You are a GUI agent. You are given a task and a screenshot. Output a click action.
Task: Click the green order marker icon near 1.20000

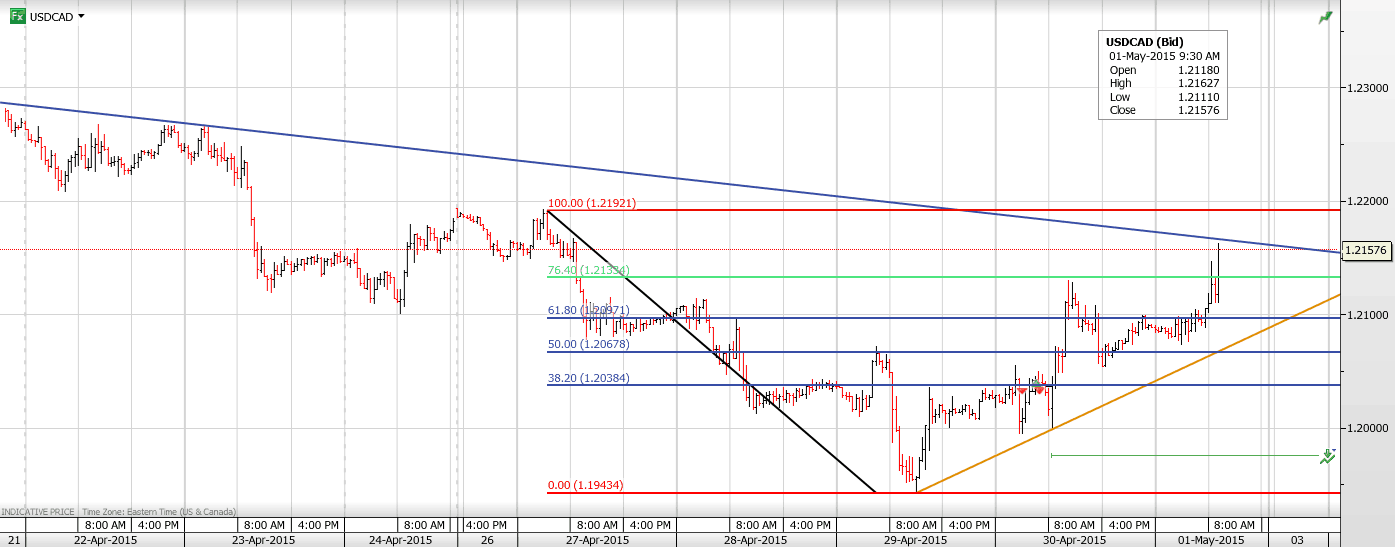coord(1327,456)
